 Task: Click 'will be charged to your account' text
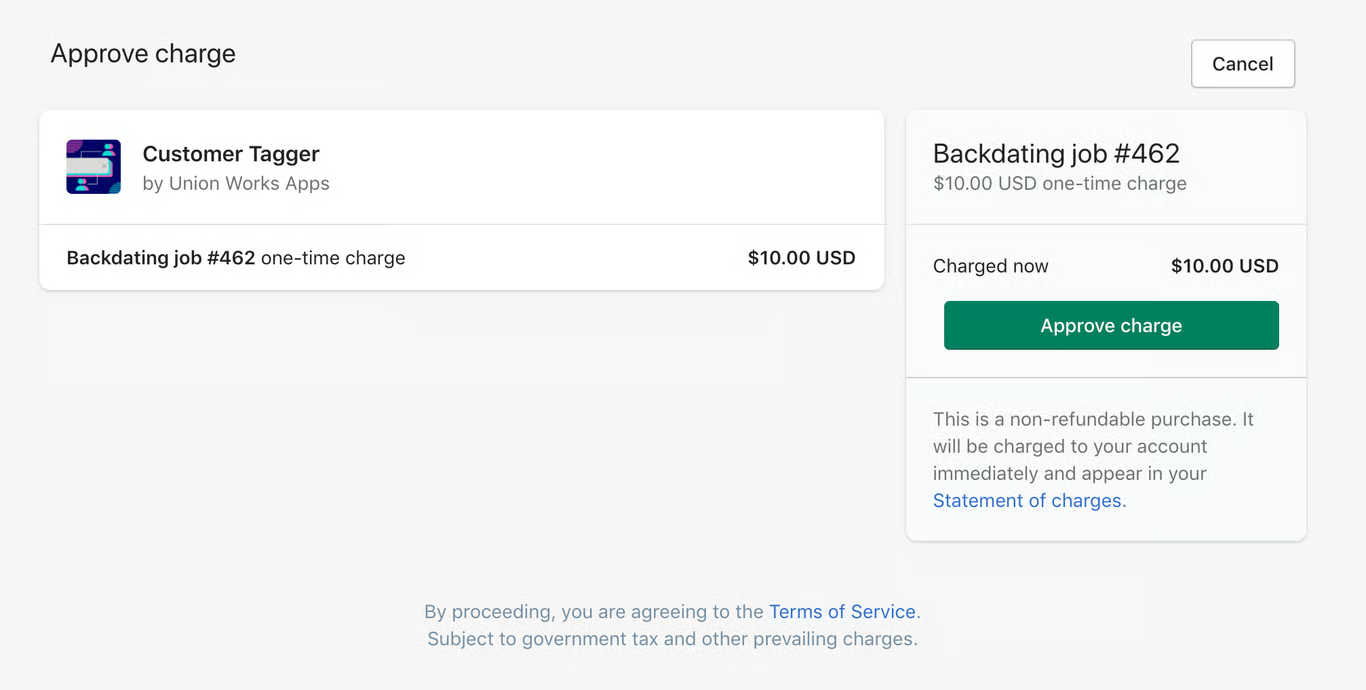[1070, 447]
